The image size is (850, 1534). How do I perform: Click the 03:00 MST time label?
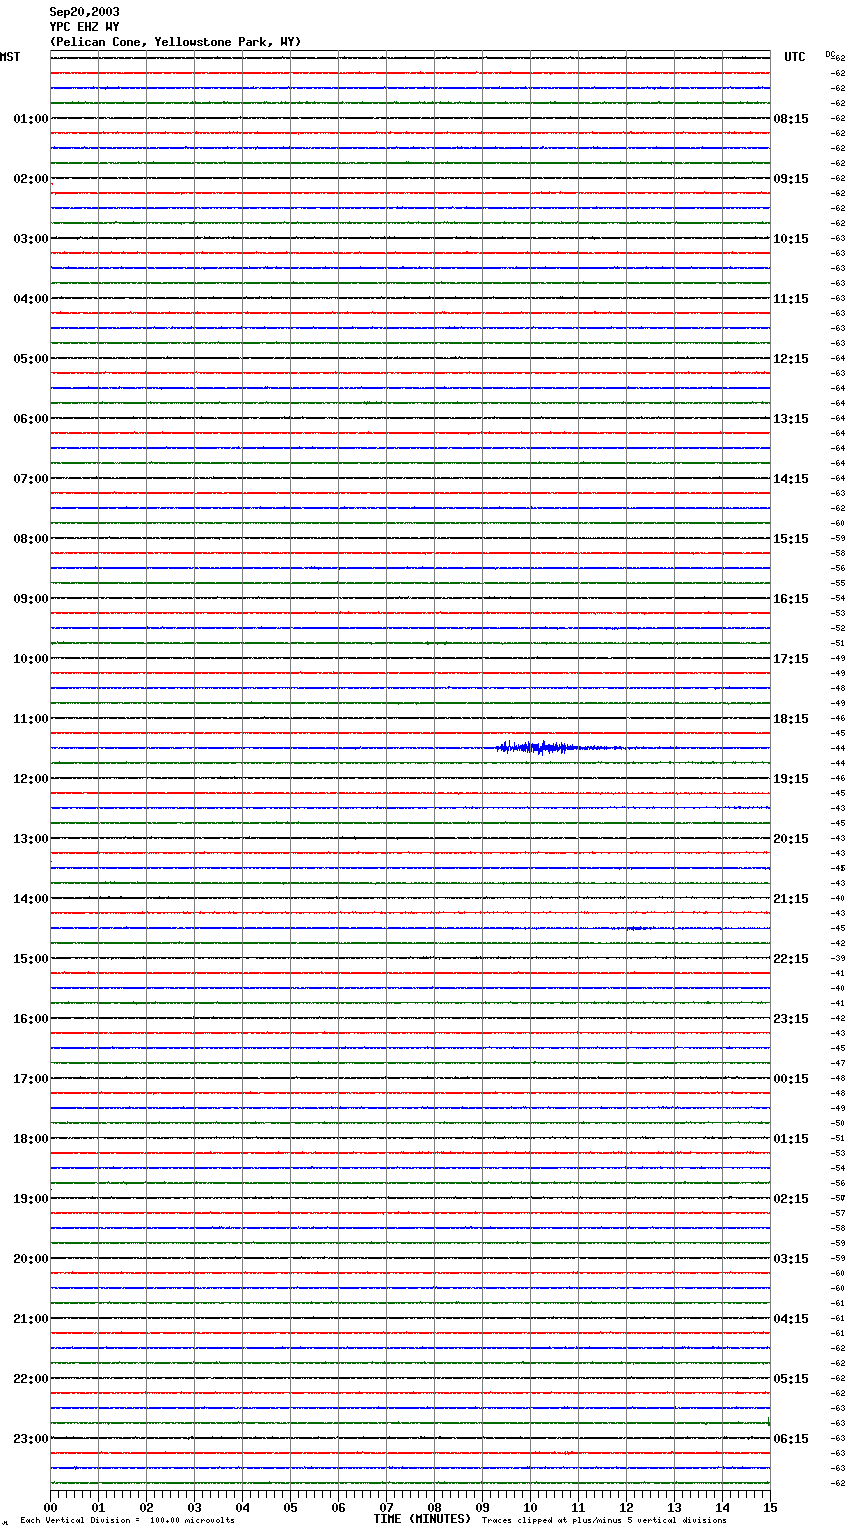click(x=30, y=239)
